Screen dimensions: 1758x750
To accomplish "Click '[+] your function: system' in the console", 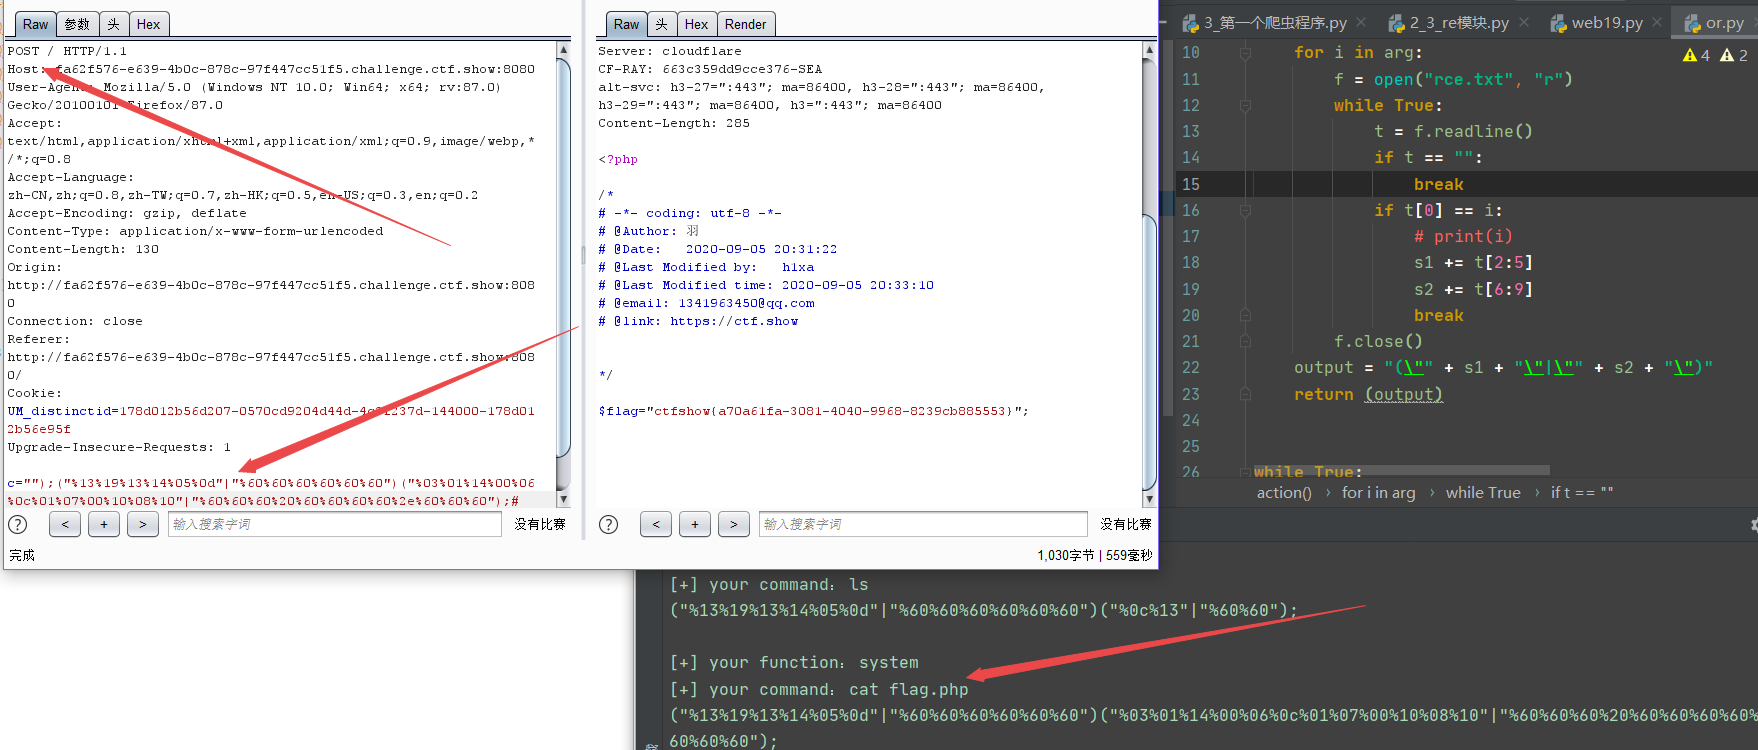I will click(794, 662).
